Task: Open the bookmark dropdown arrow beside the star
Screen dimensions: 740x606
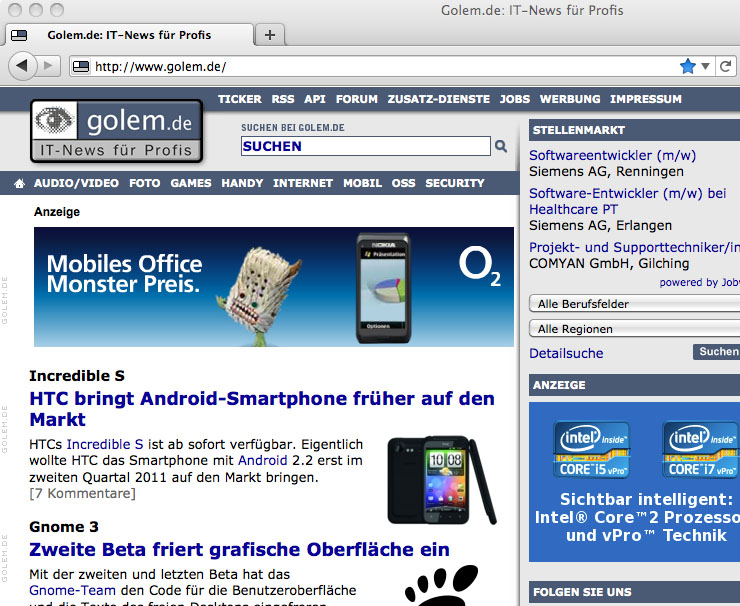Action: coord(705,66)
